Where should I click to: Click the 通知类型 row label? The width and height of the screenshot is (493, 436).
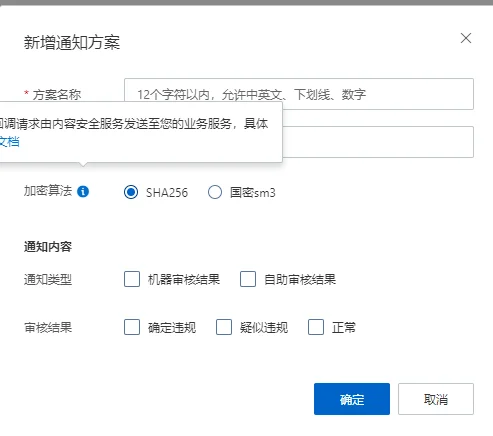(x=48, y=279)
